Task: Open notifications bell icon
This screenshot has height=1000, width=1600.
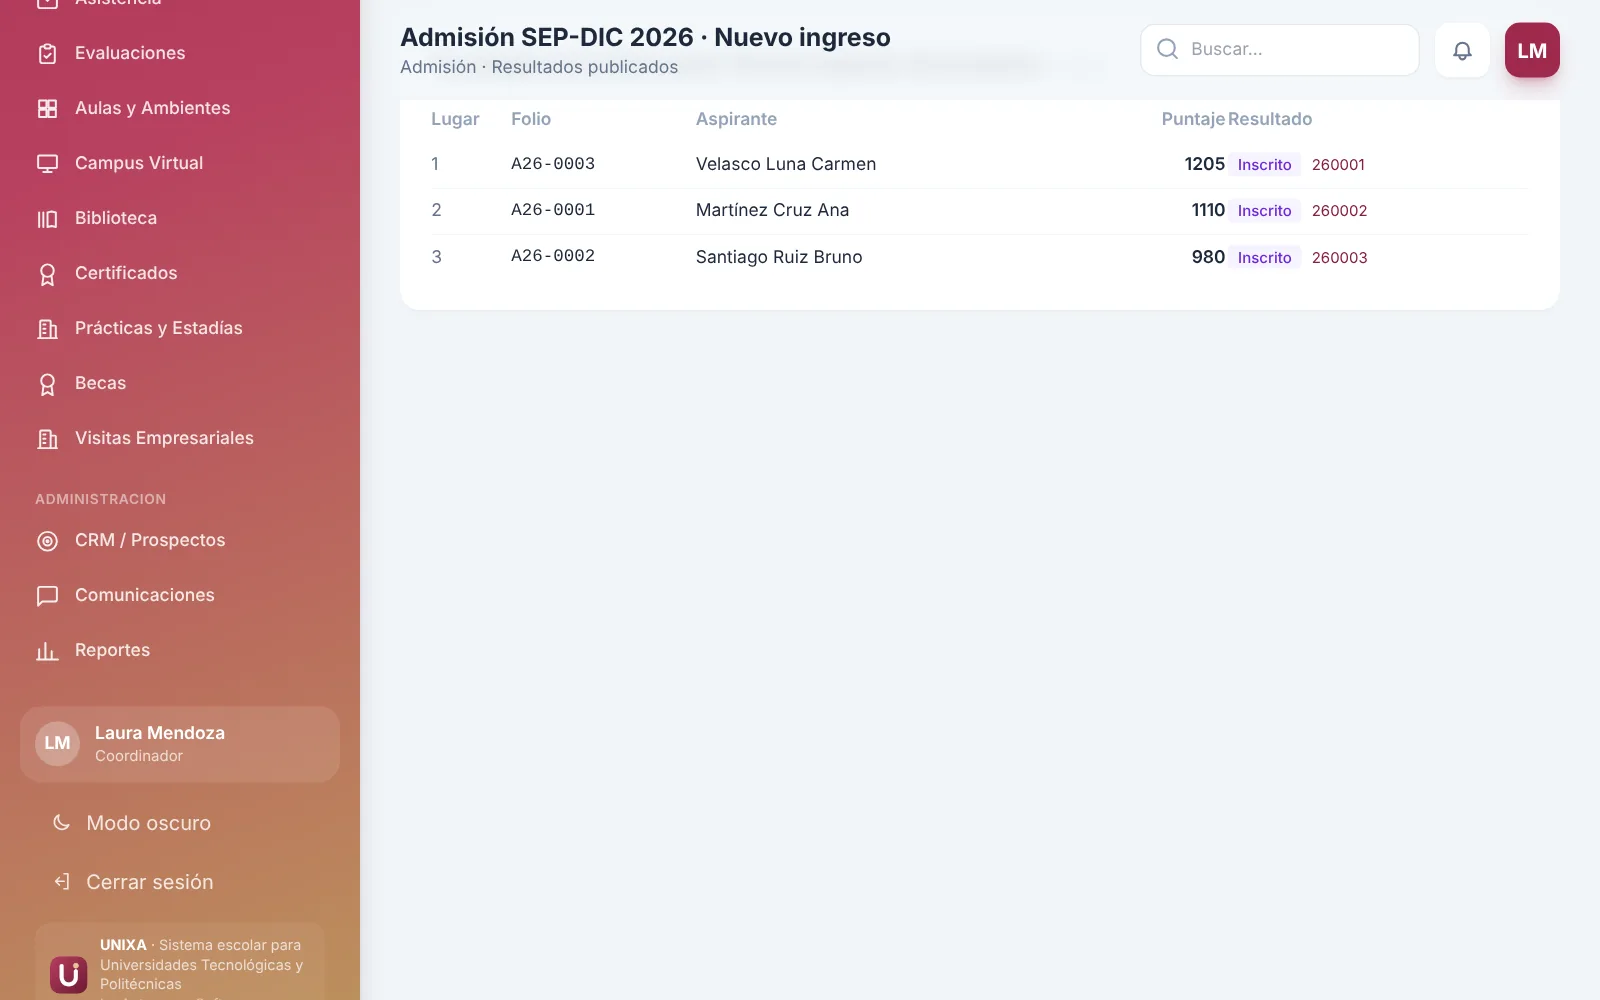Action: [1462, 50]
